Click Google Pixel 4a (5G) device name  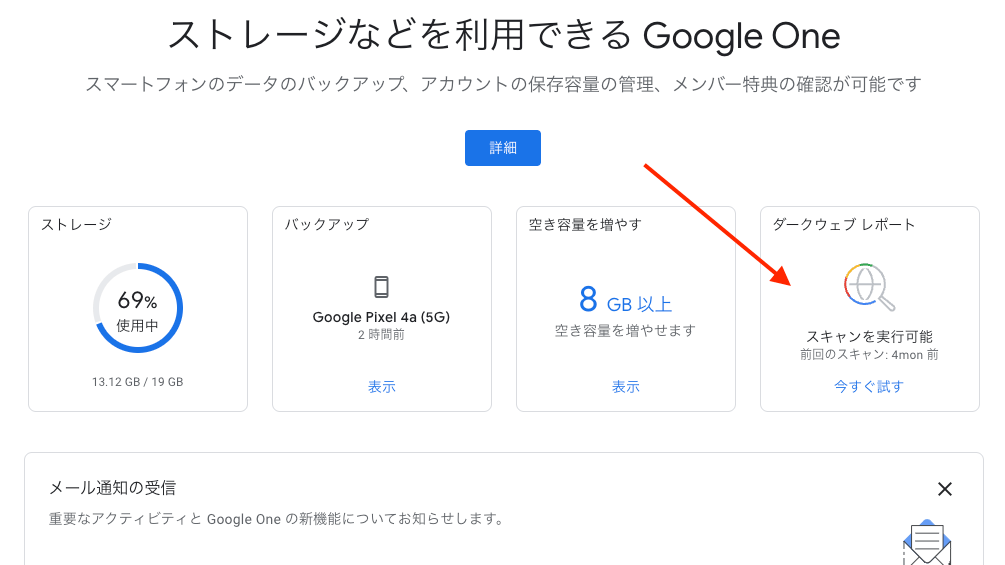381,317
